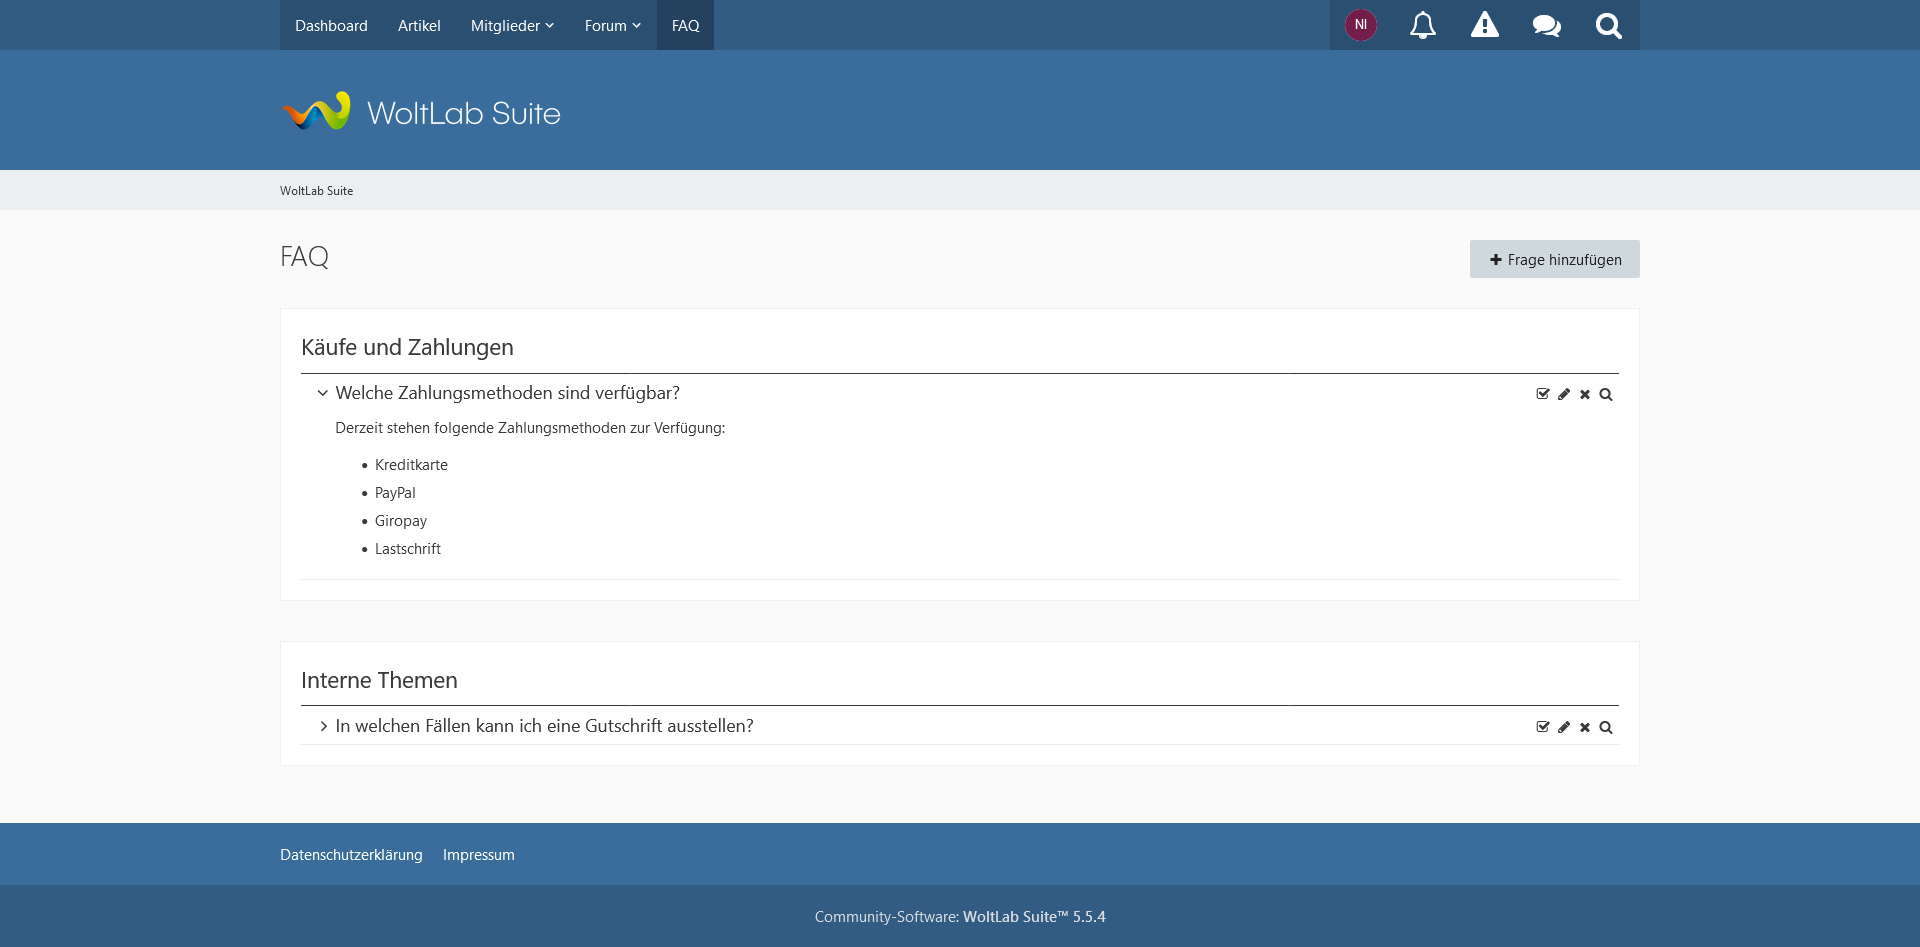This screenshot has height=947, width=1920.
Task: Go to Dashboard in the navigation
Action: click(x=331, y=25)
